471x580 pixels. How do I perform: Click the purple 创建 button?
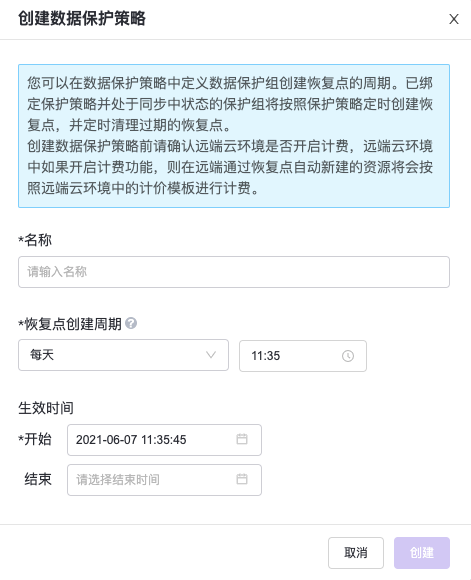tap(422, 553)
